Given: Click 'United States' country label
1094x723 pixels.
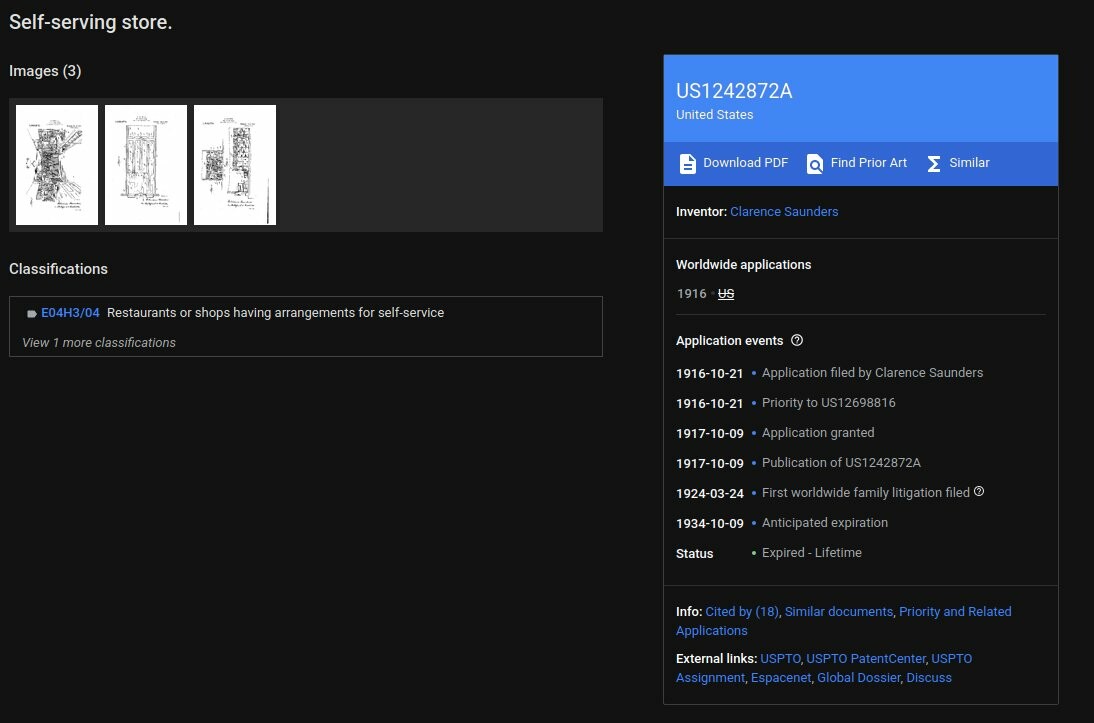Looking at the screenshot, I should point(714,114).
